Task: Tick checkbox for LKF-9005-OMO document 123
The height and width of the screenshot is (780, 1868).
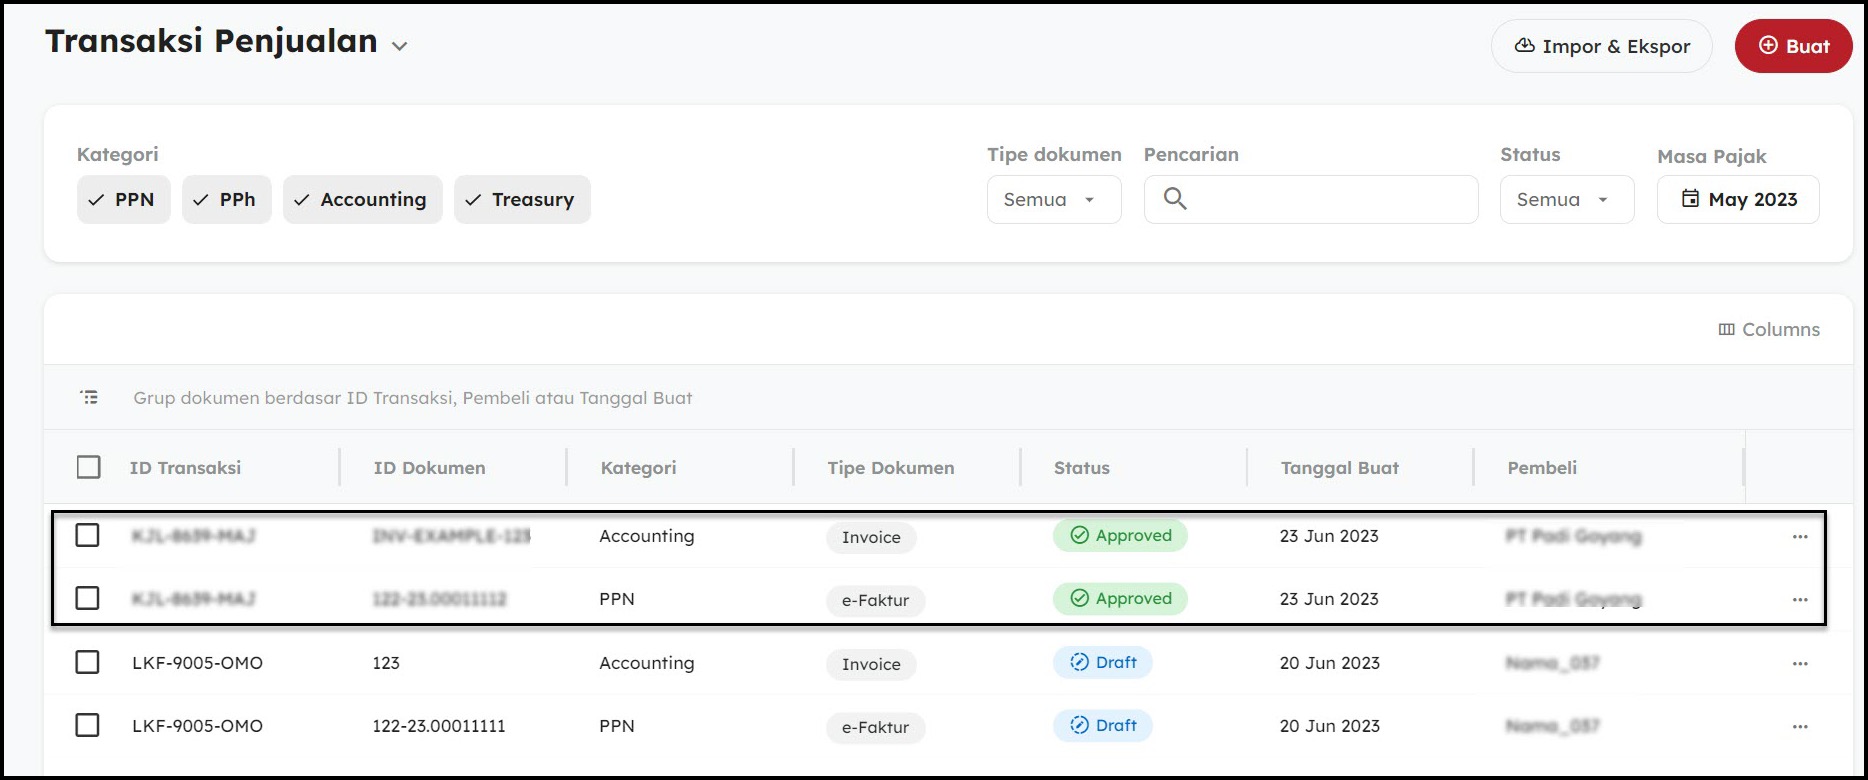Action: tap(88, 662)
